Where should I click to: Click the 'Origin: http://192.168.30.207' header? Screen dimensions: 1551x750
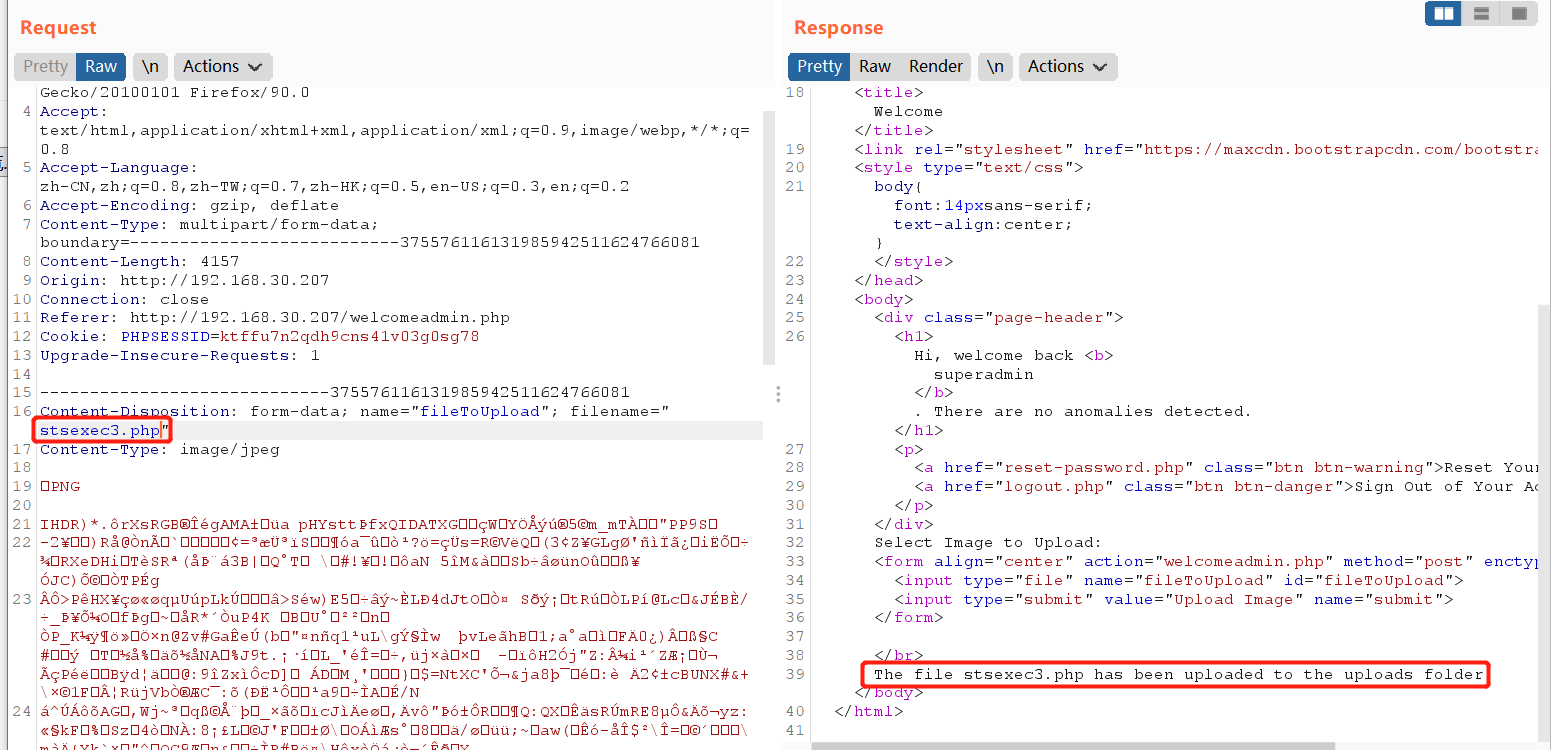[x=184, y=280]
